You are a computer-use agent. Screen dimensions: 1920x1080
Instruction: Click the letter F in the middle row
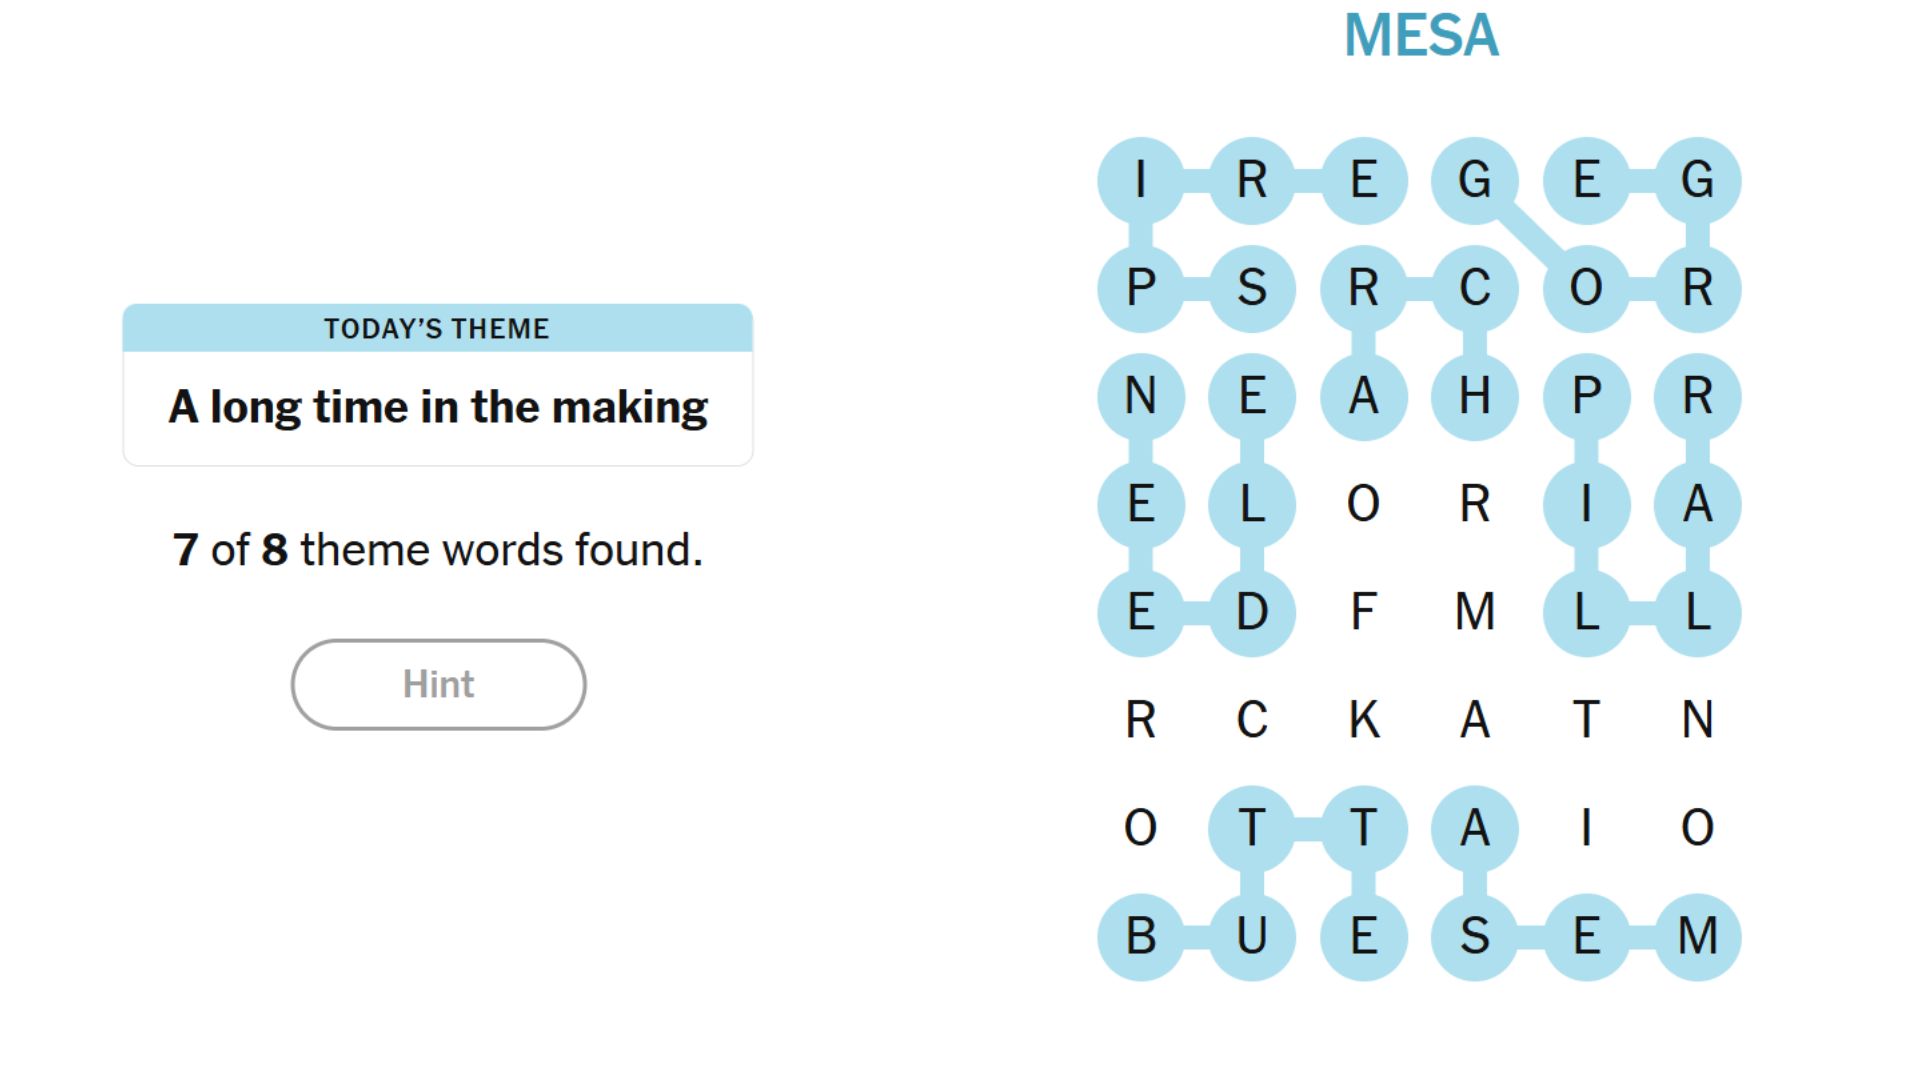pos(1363,612)
